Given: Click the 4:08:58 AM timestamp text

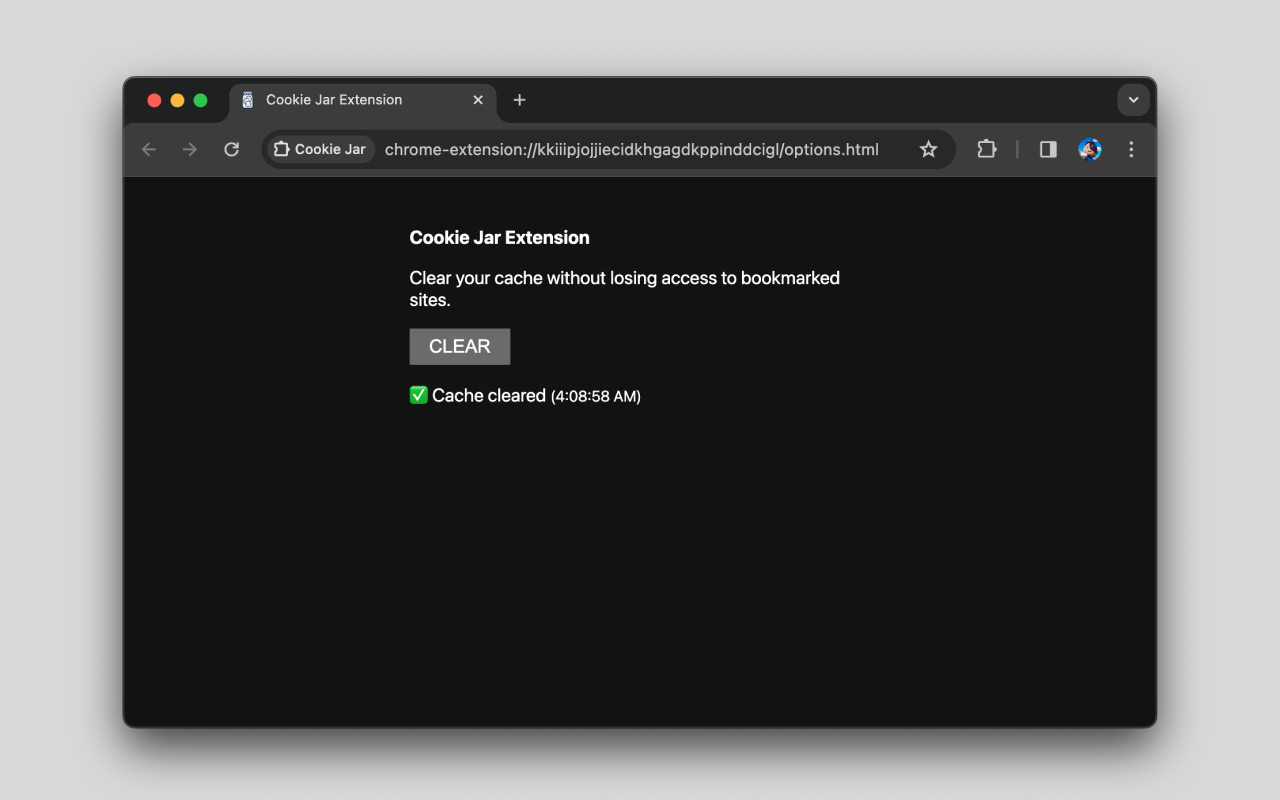Looking at the screenshot, I should pos(596,396).
